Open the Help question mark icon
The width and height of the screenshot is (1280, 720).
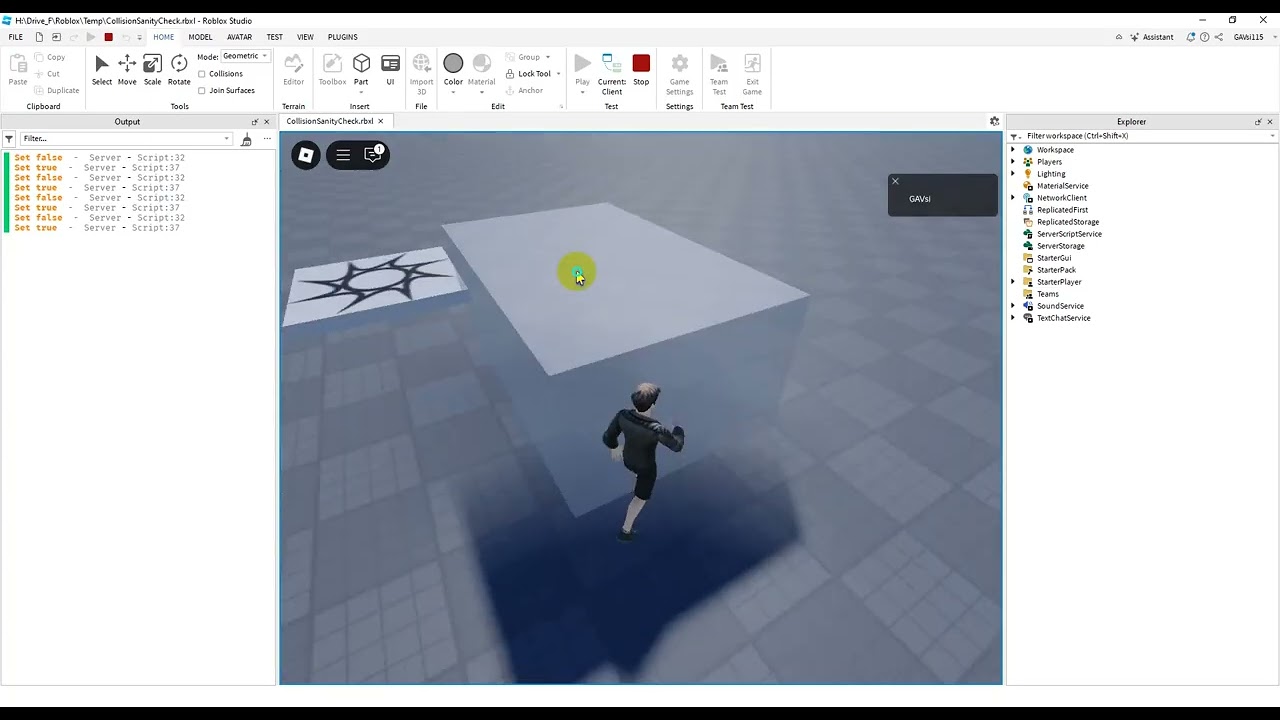click(x=1204, y=37)
